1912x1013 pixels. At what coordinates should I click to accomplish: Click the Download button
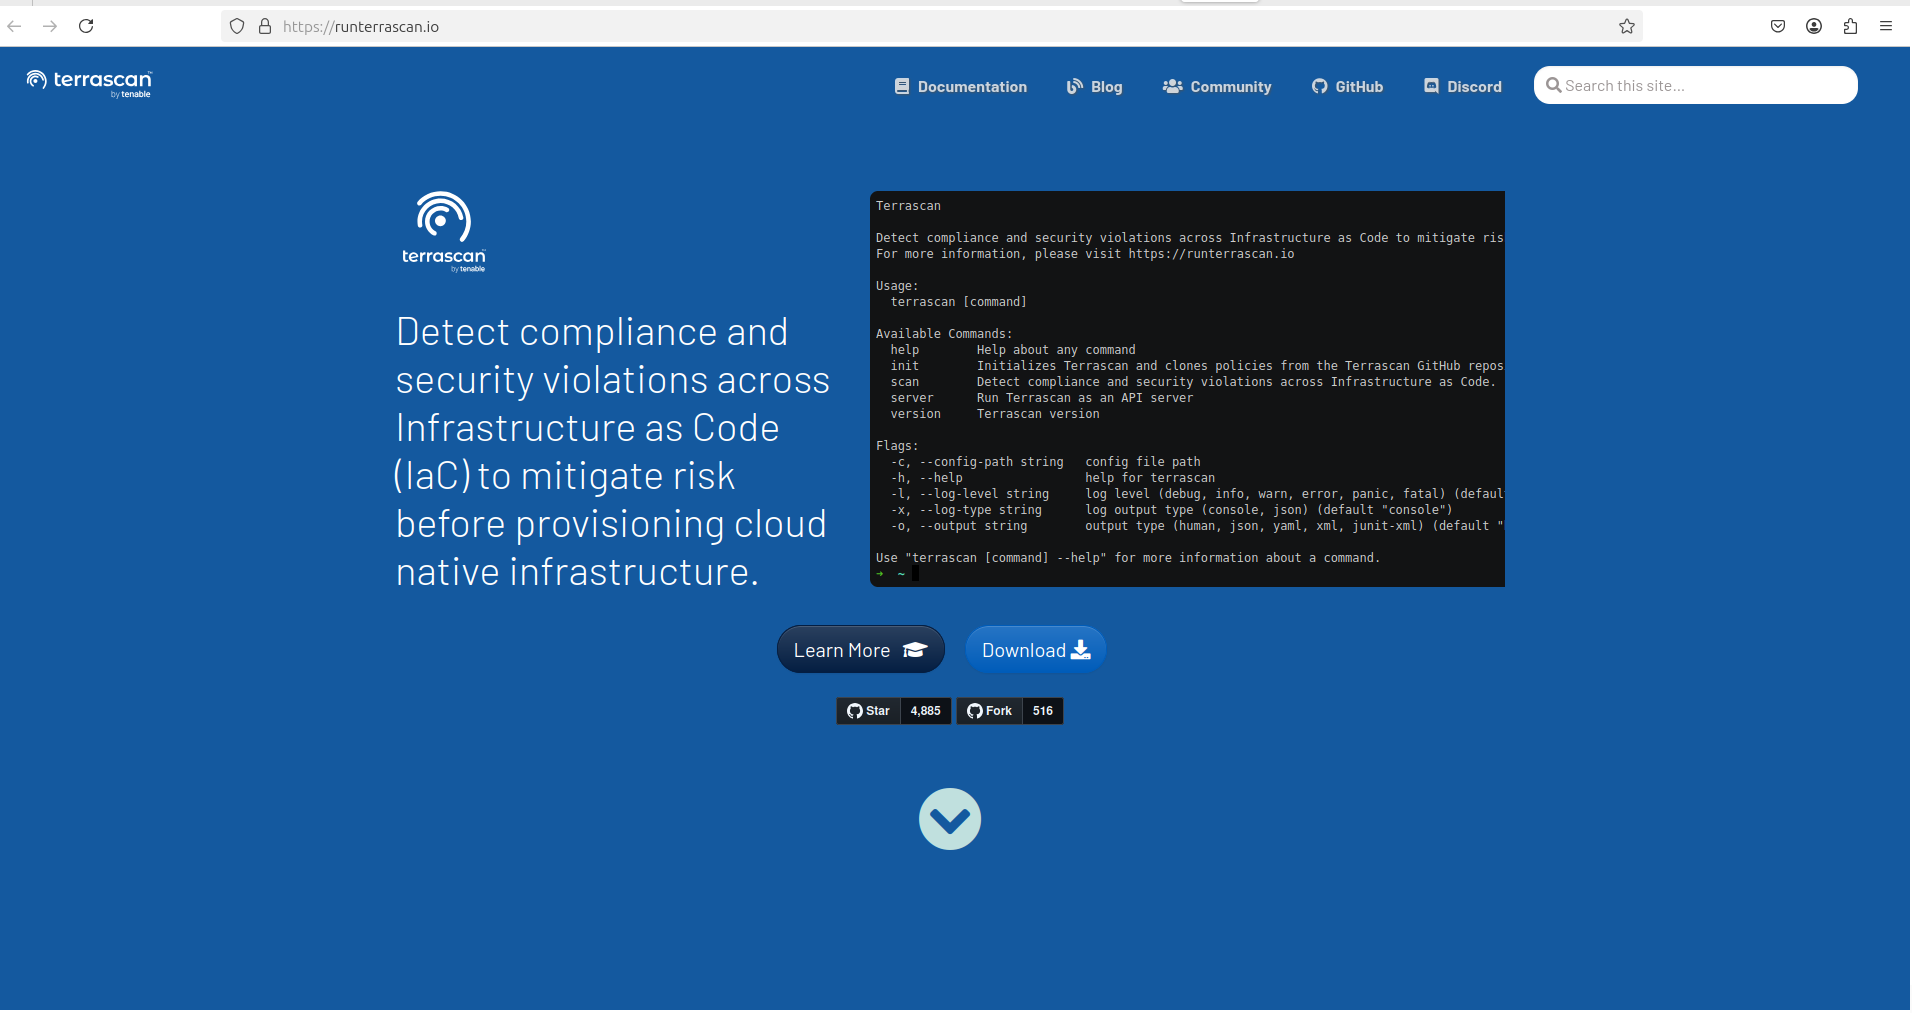point(1036,650)
